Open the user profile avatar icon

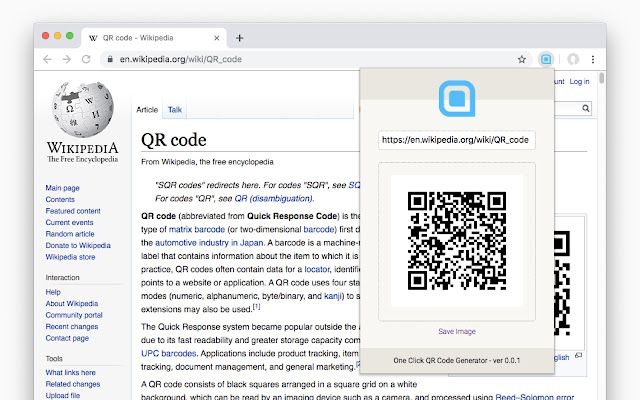tap(573, 59)
